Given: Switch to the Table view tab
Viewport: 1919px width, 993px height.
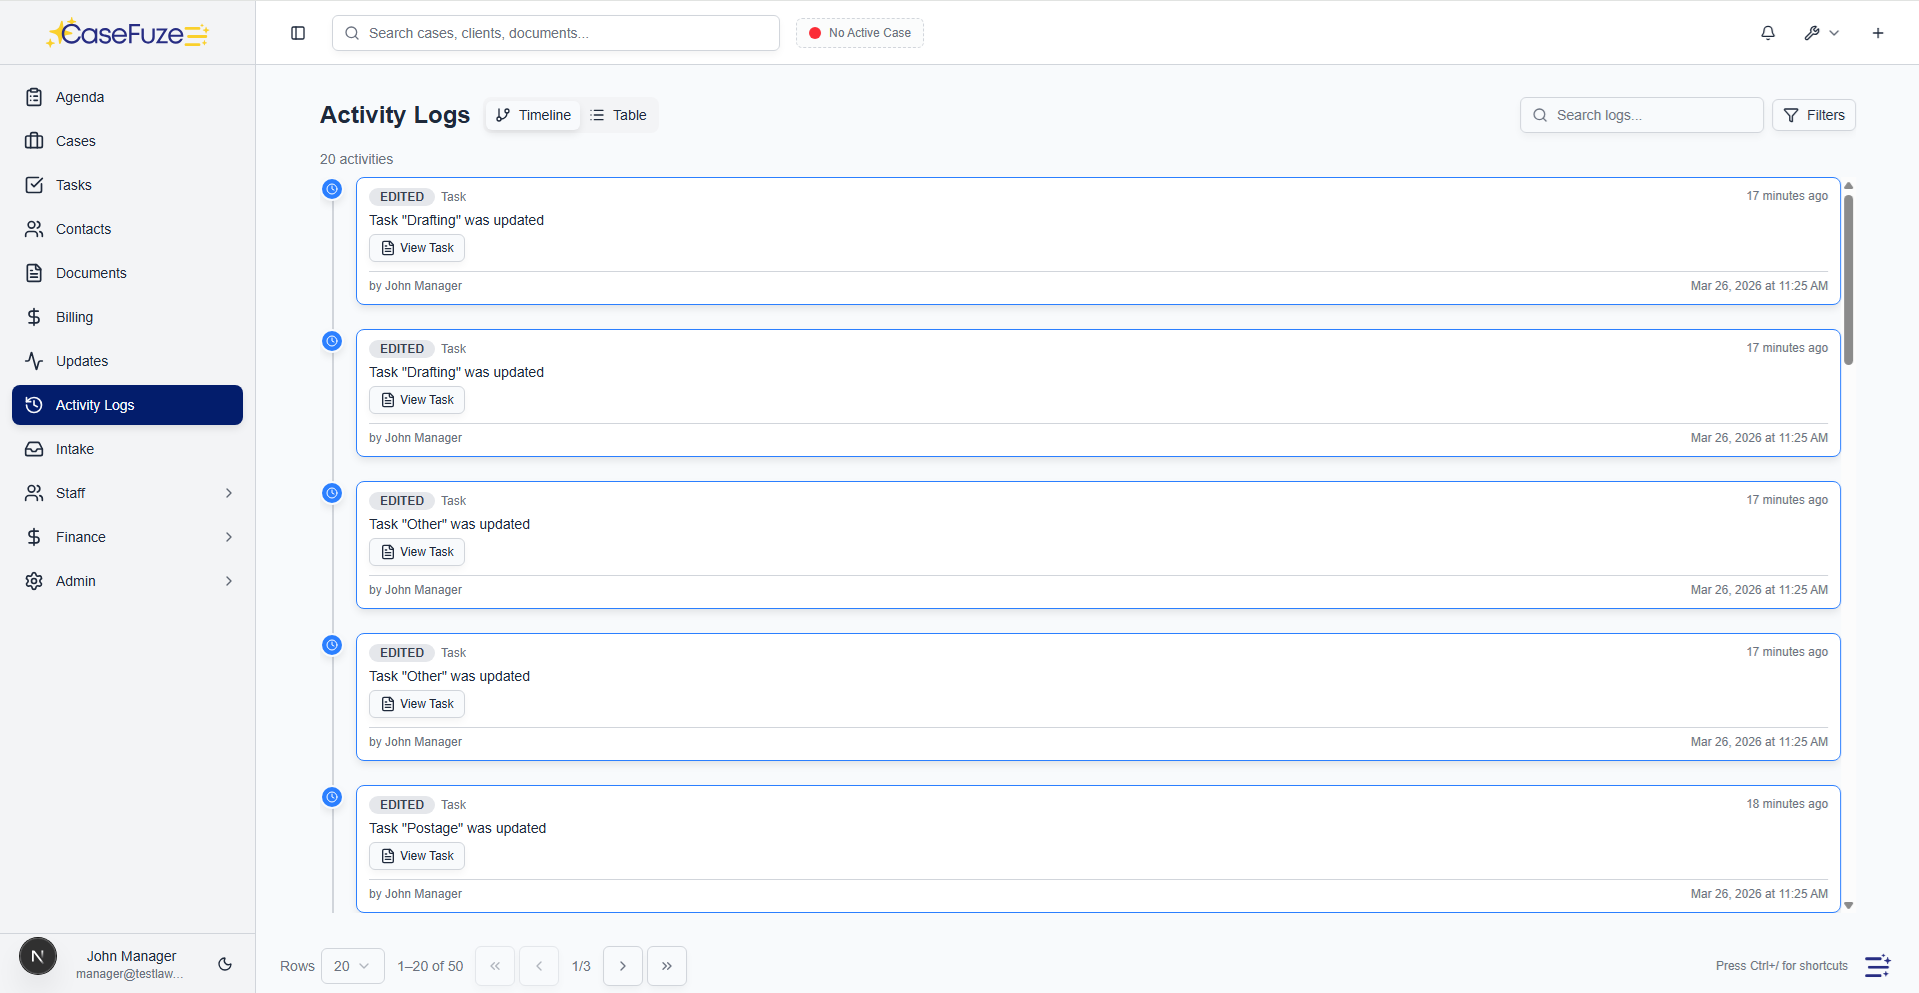Looking at the screenshot, I should pyautogui.click(x=619, y=115).
